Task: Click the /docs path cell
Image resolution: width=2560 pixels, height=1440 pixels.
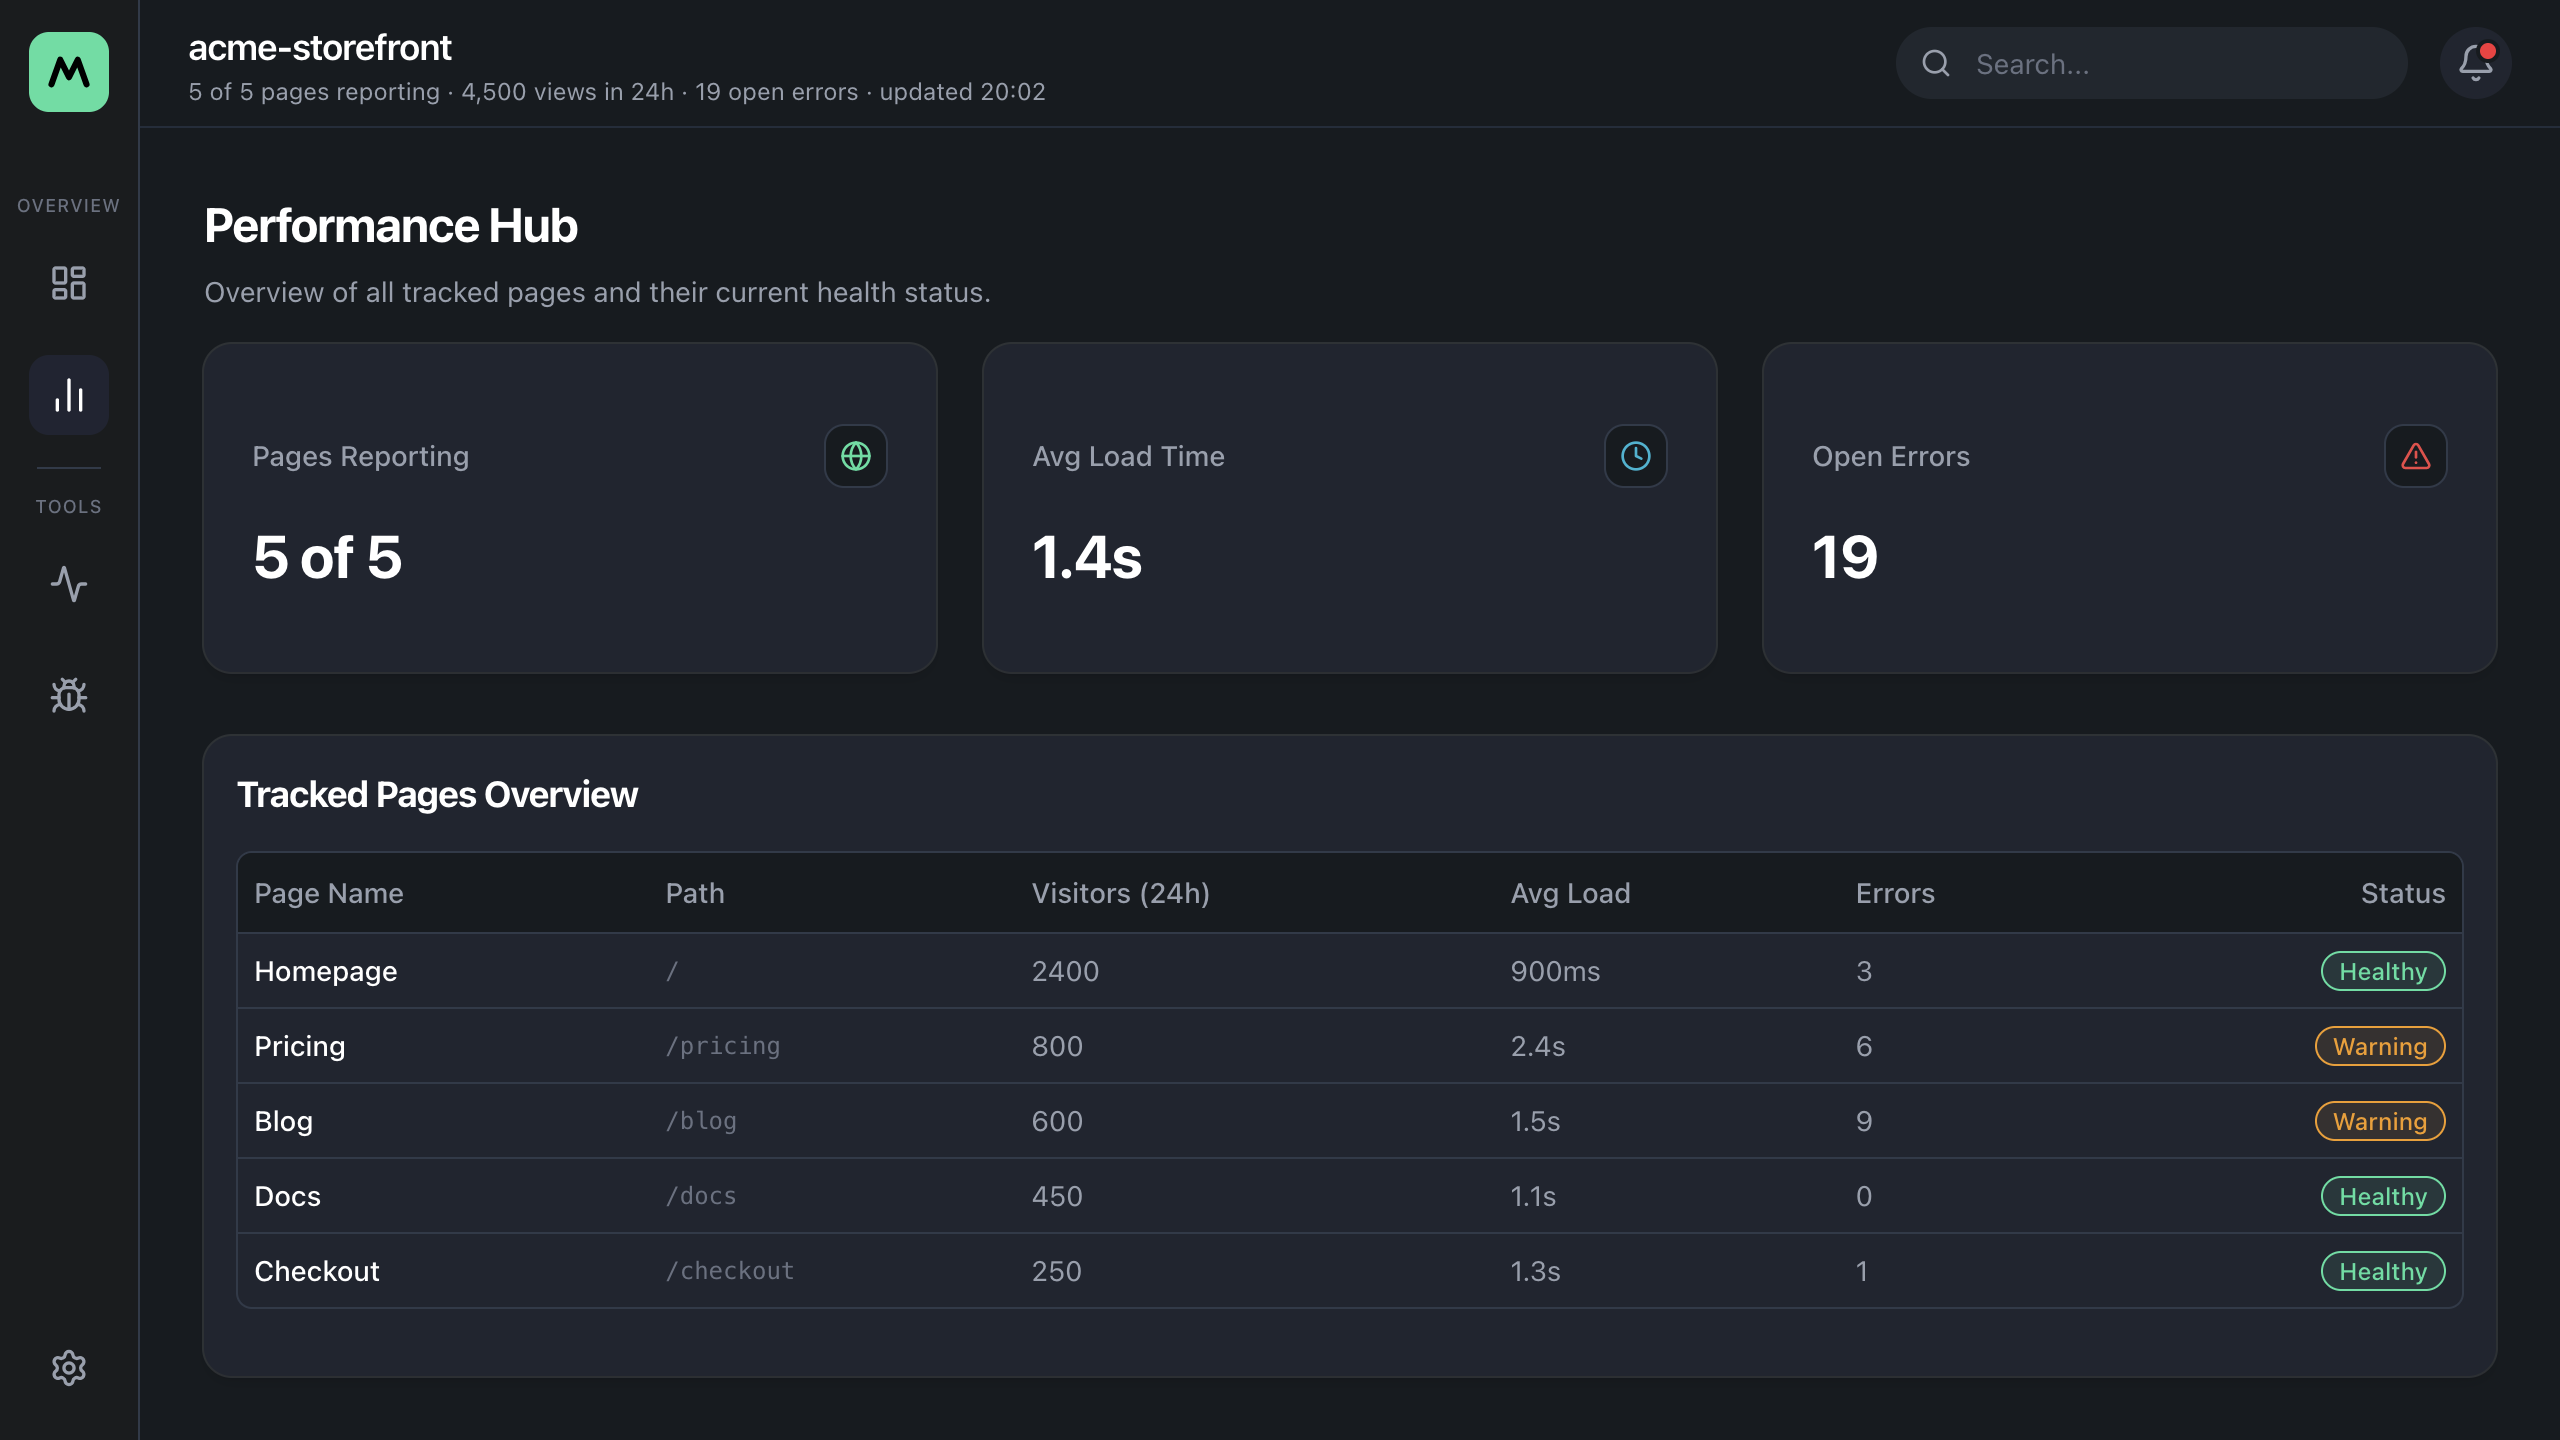Action: click(x=701, y=1196)
